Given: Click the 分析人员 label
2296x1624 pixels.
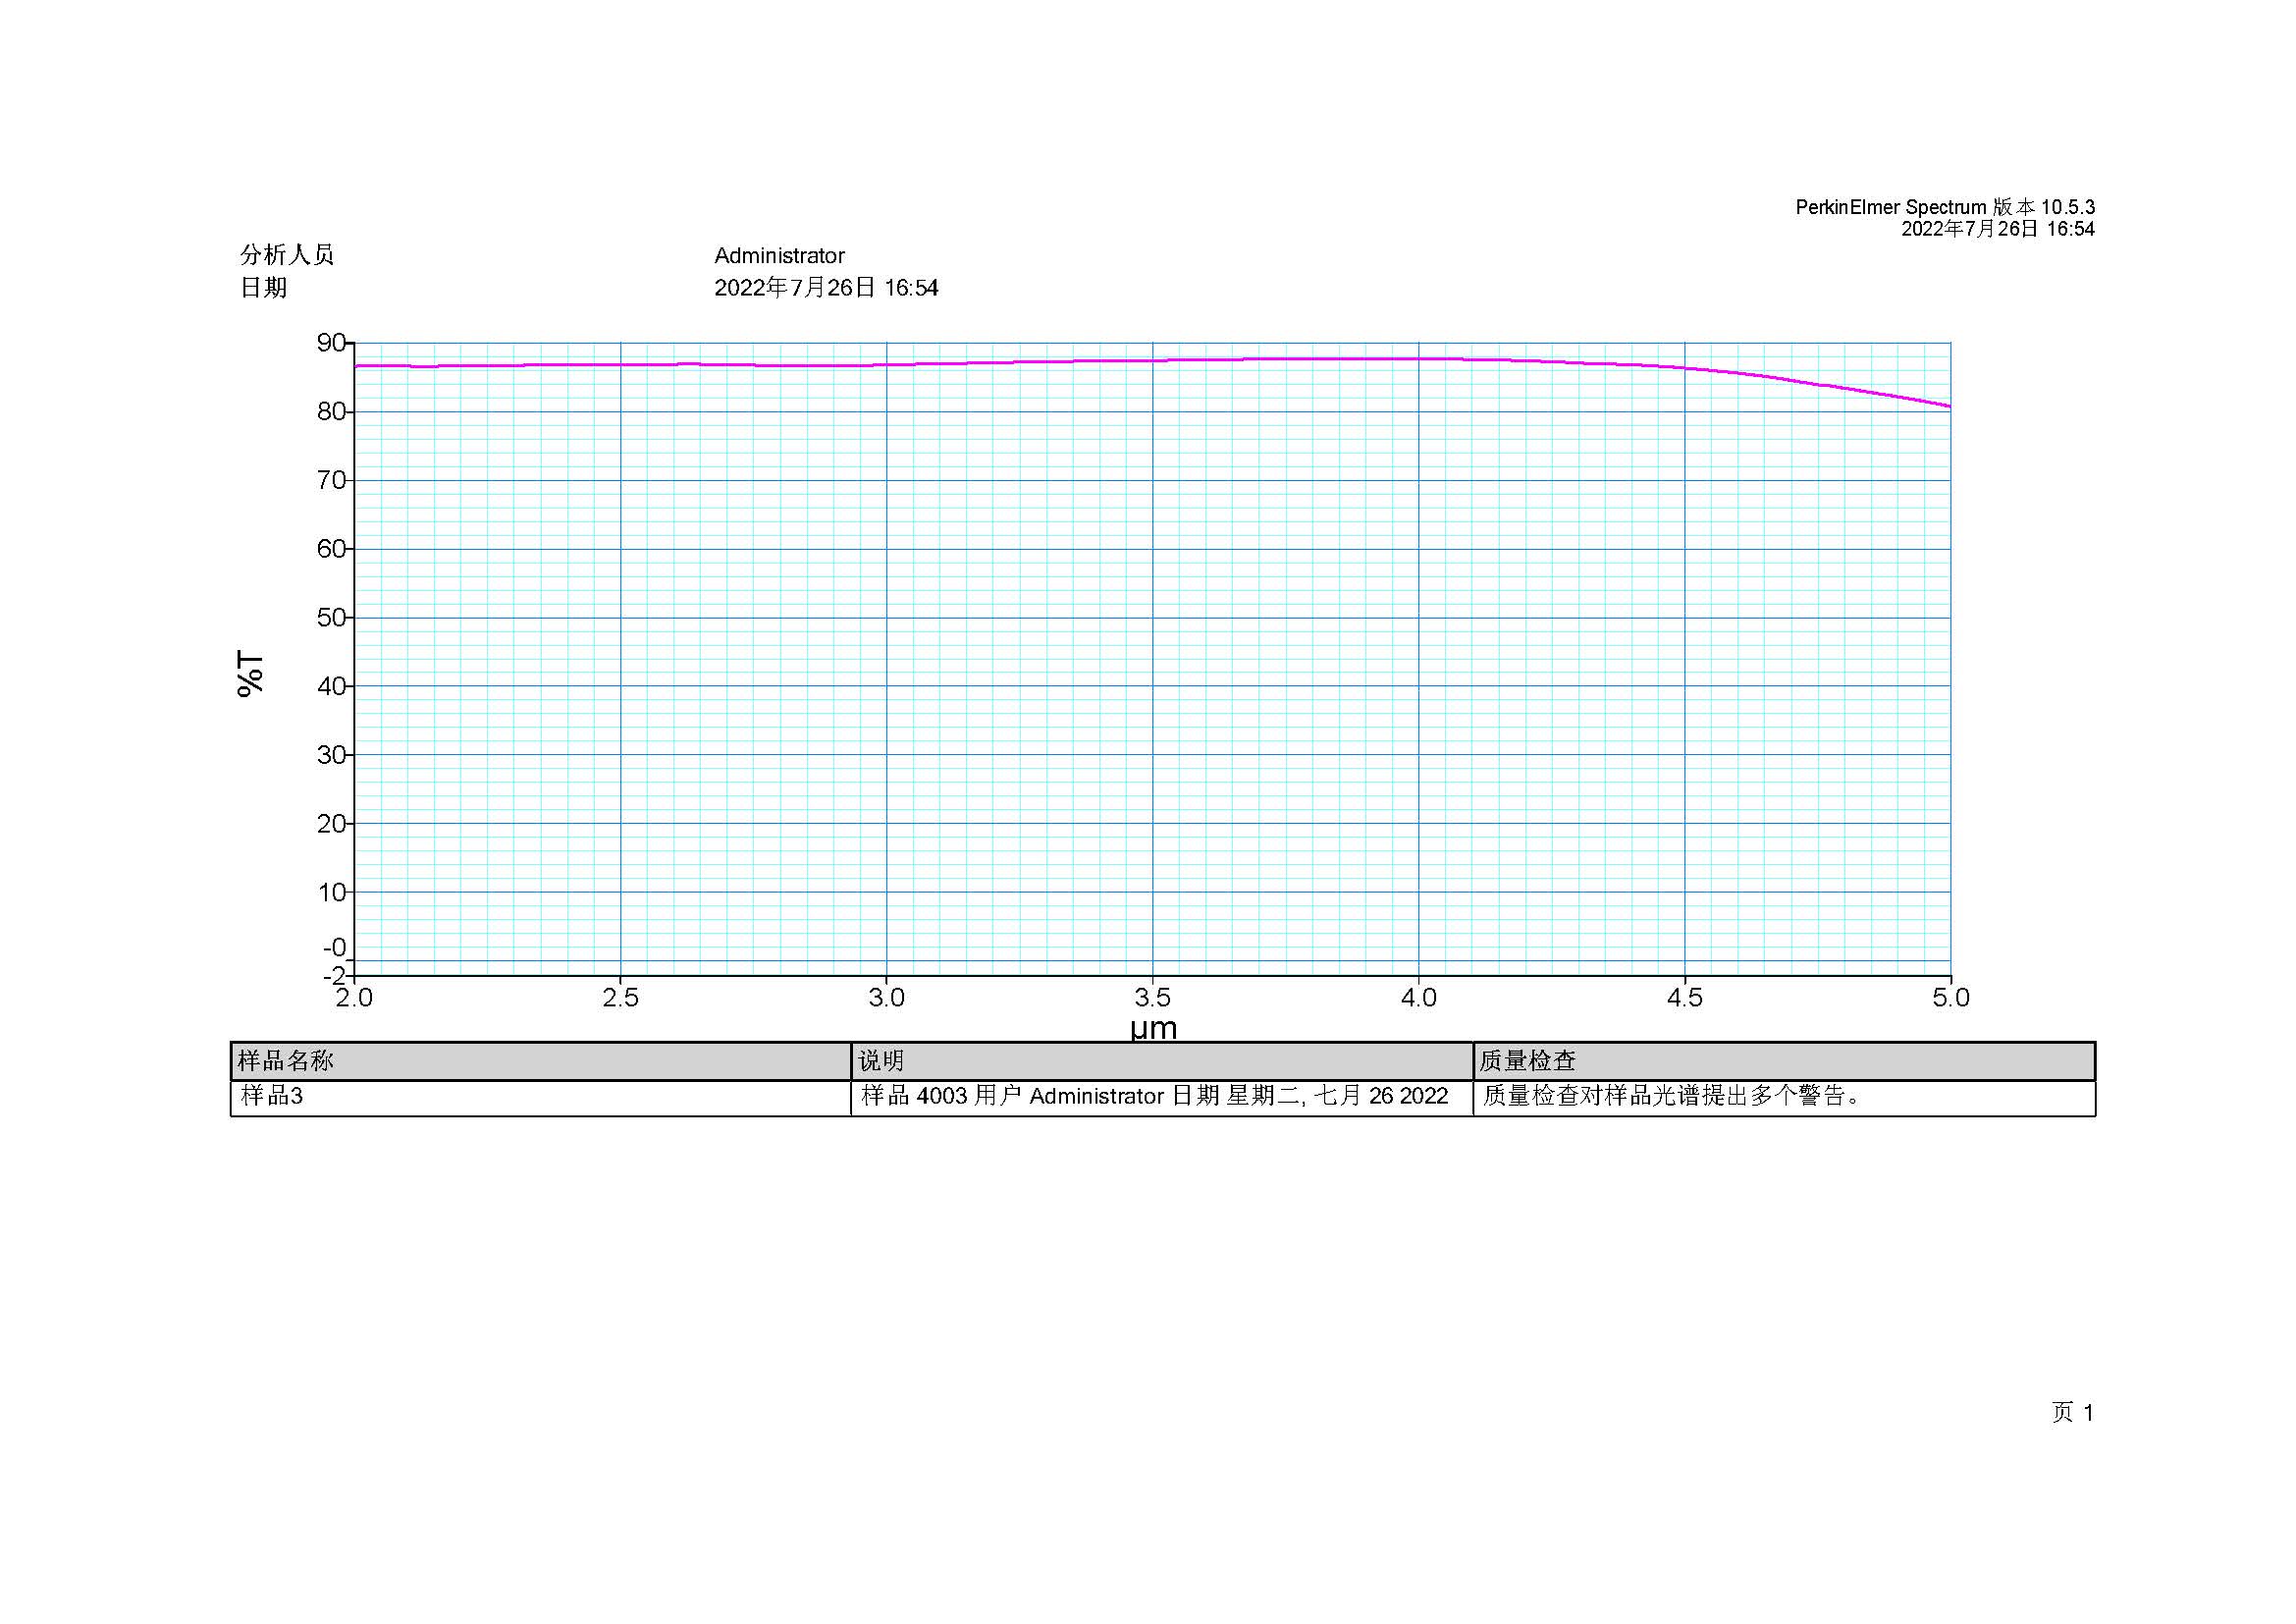Looking at the screenshot, I should click(287, 255).
